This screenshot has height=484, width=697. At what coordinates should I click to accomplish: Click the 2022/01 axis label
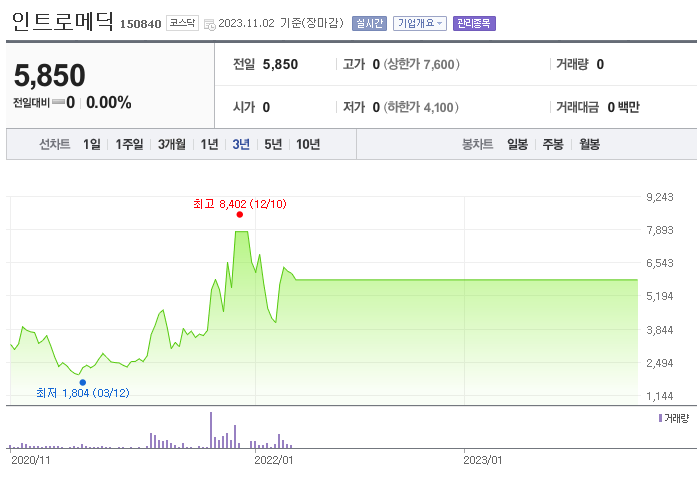pos(274,460)
